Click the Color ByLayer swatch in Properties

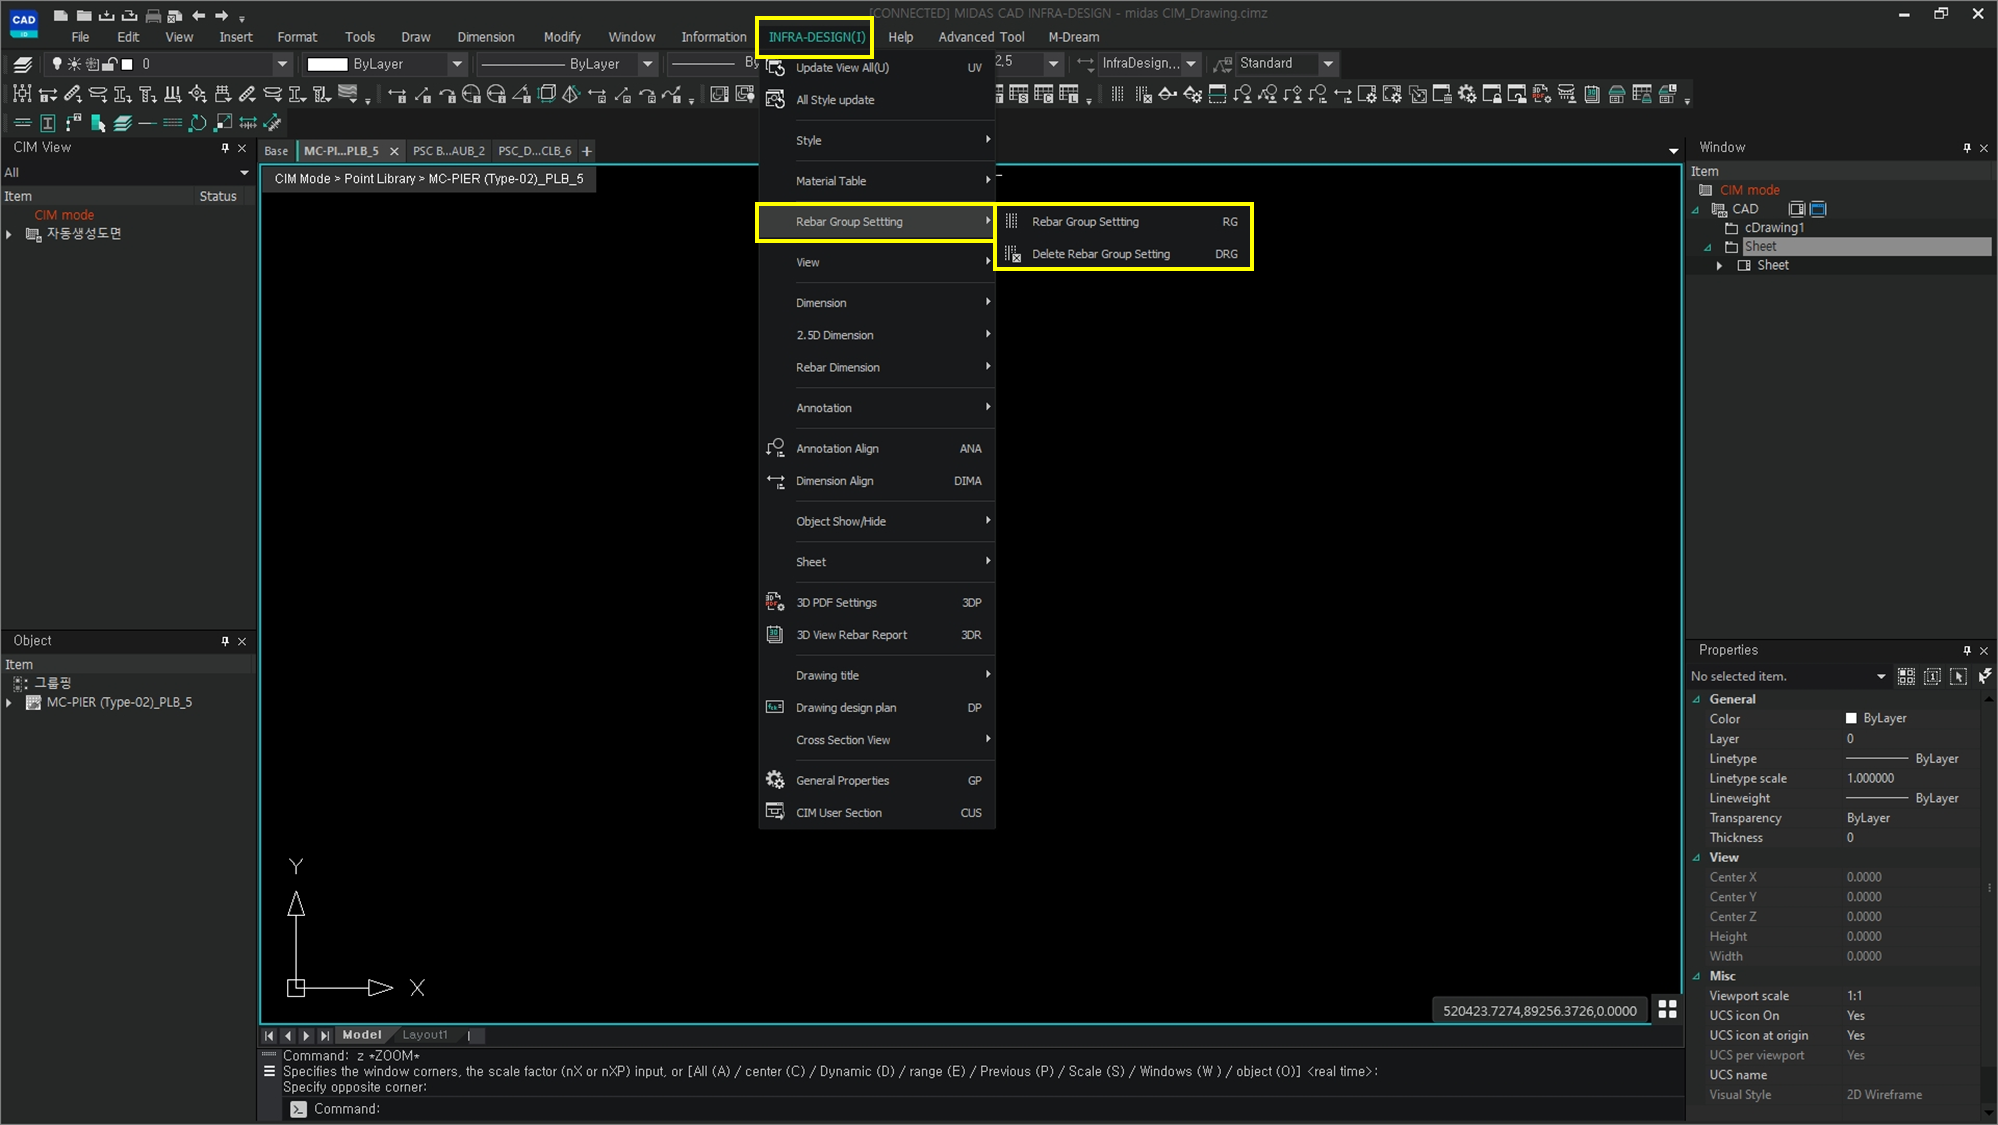(x=1851, y=718)
